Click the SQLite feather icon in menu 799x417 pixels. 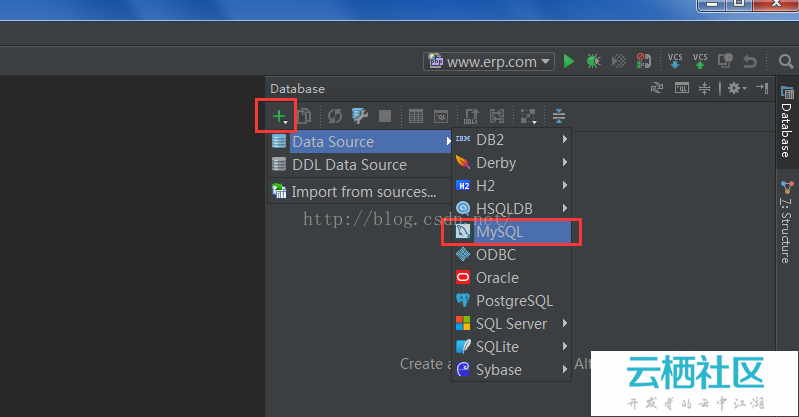point(463,346)
